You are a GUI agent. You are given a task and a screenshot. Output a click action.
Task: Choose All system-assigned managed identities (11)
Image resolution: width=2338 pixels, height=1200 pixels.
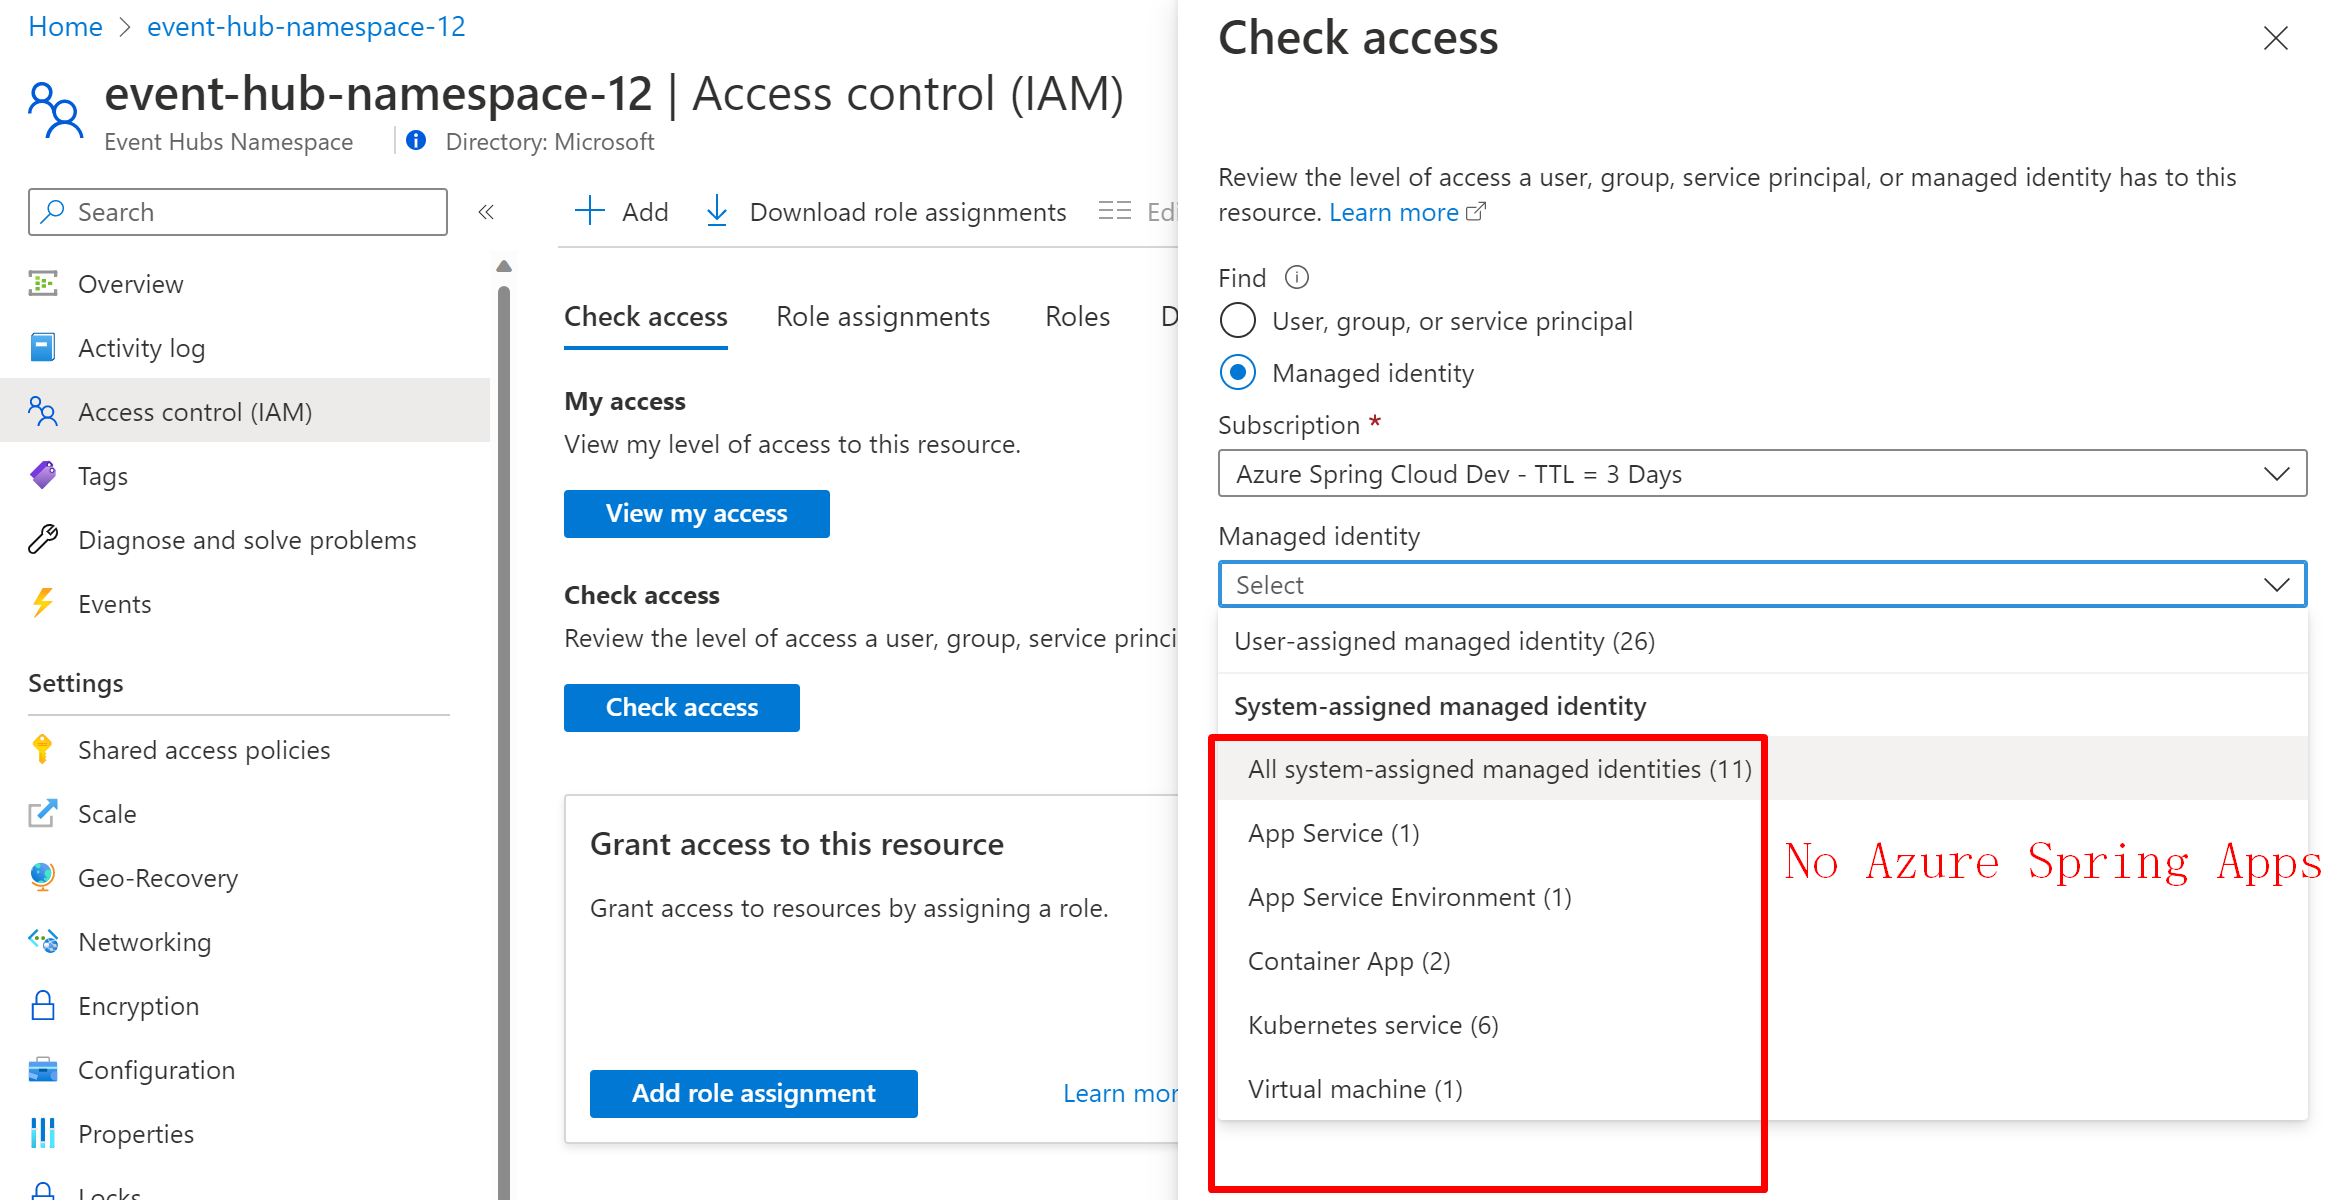pyautogui.click(x=1762, y=769)
